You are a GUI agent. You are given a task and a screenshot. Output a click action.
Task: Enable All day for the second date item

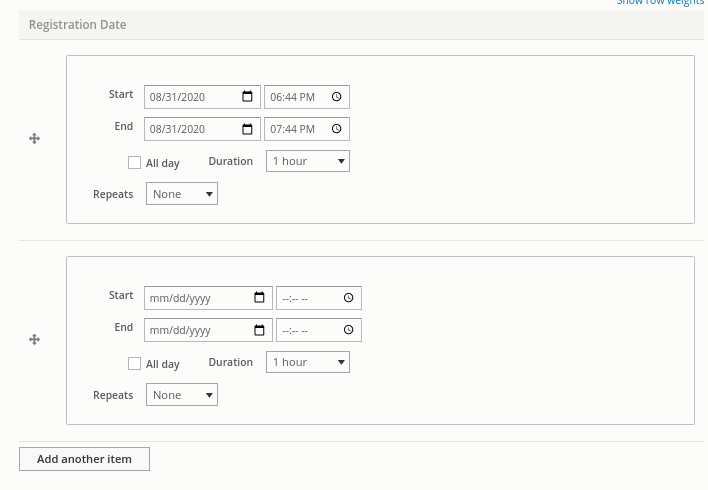click(134, 364)
